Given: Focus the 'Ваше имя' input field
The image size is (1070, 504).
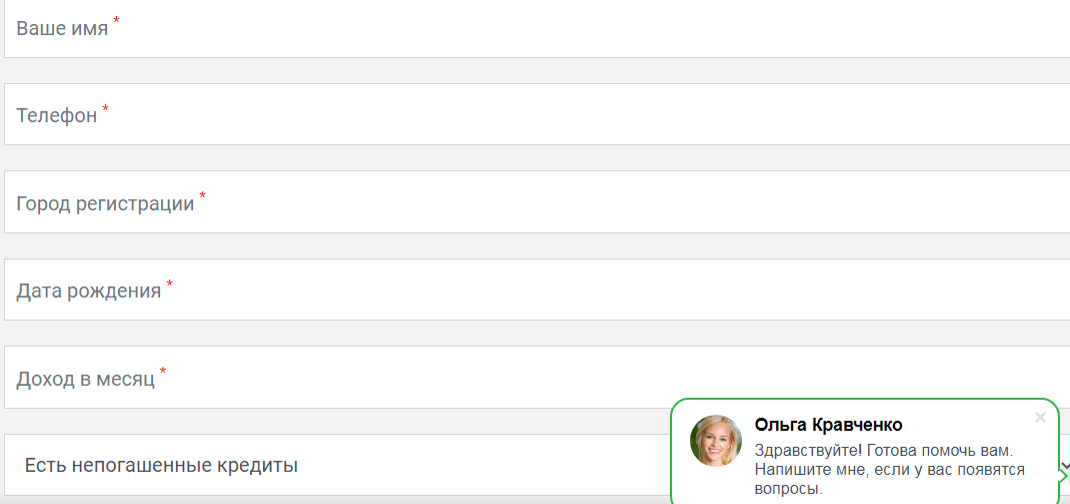Looking at the screenshot, I should tap(537, 29).
